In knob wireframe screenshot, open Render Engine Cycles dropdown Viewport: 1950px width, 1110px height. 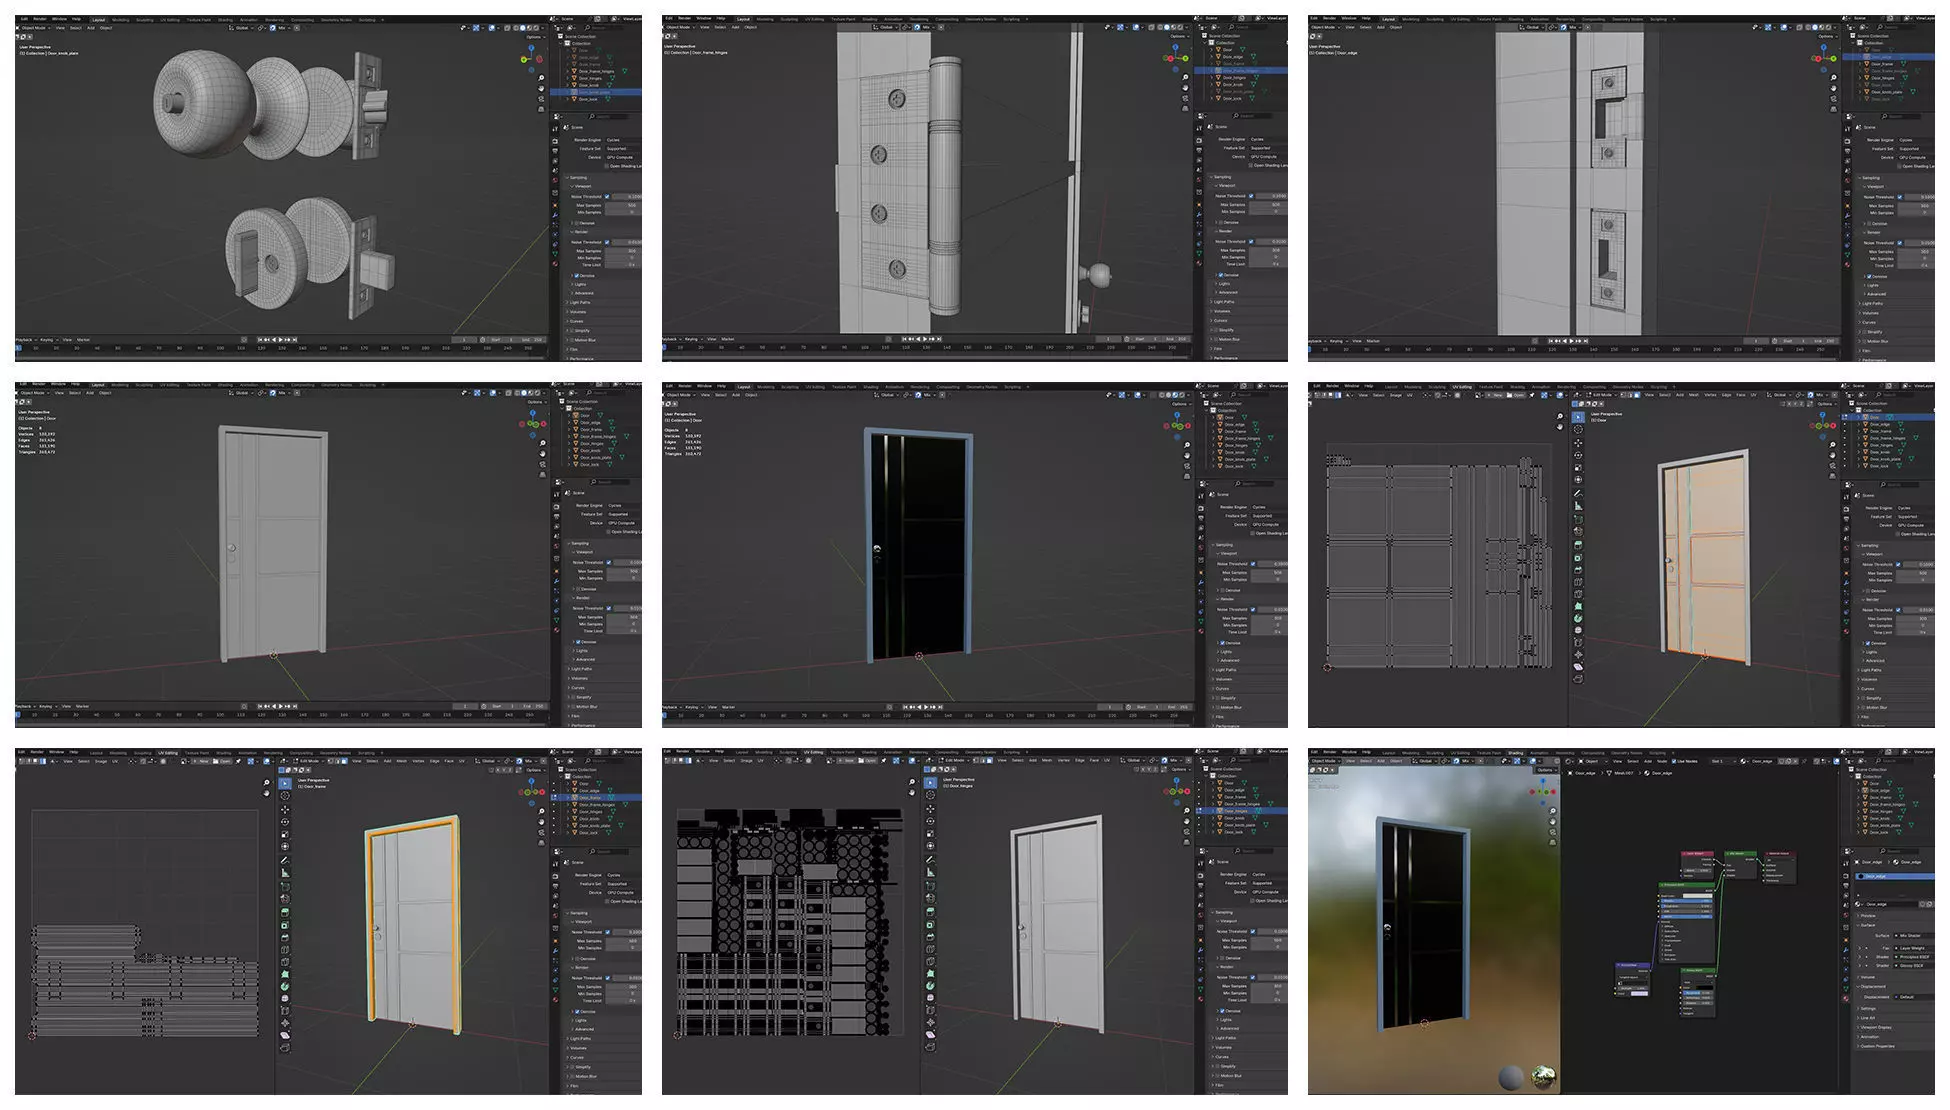(624, 140)
